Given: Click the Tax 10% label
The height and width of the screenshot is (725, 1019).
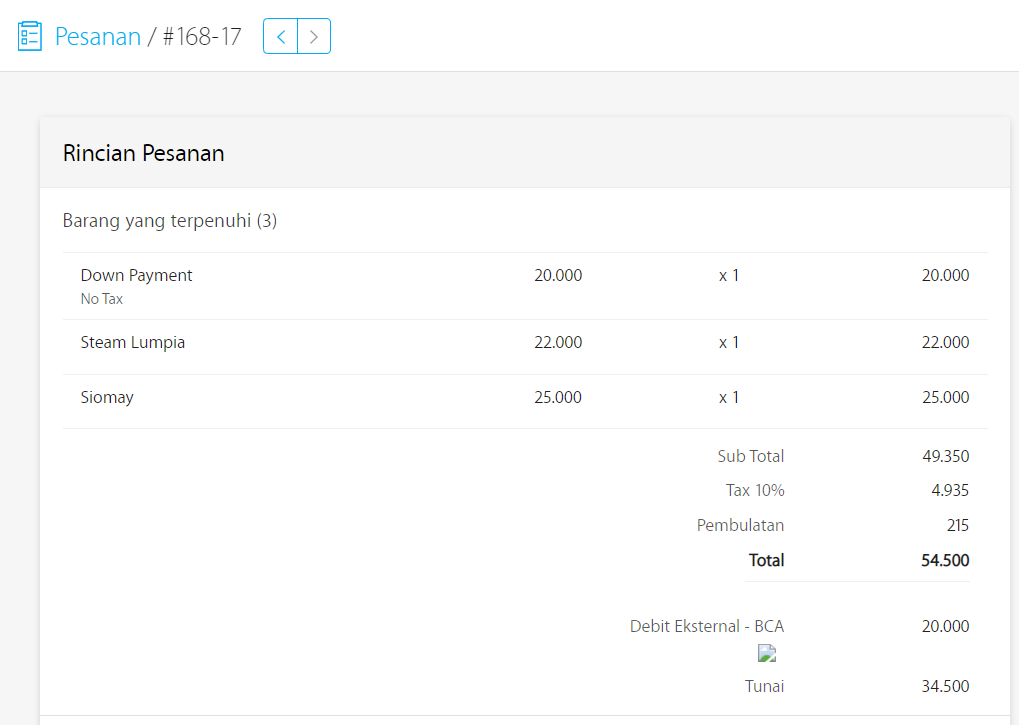Looking at the screenshot, I should [x=755, y=490].
